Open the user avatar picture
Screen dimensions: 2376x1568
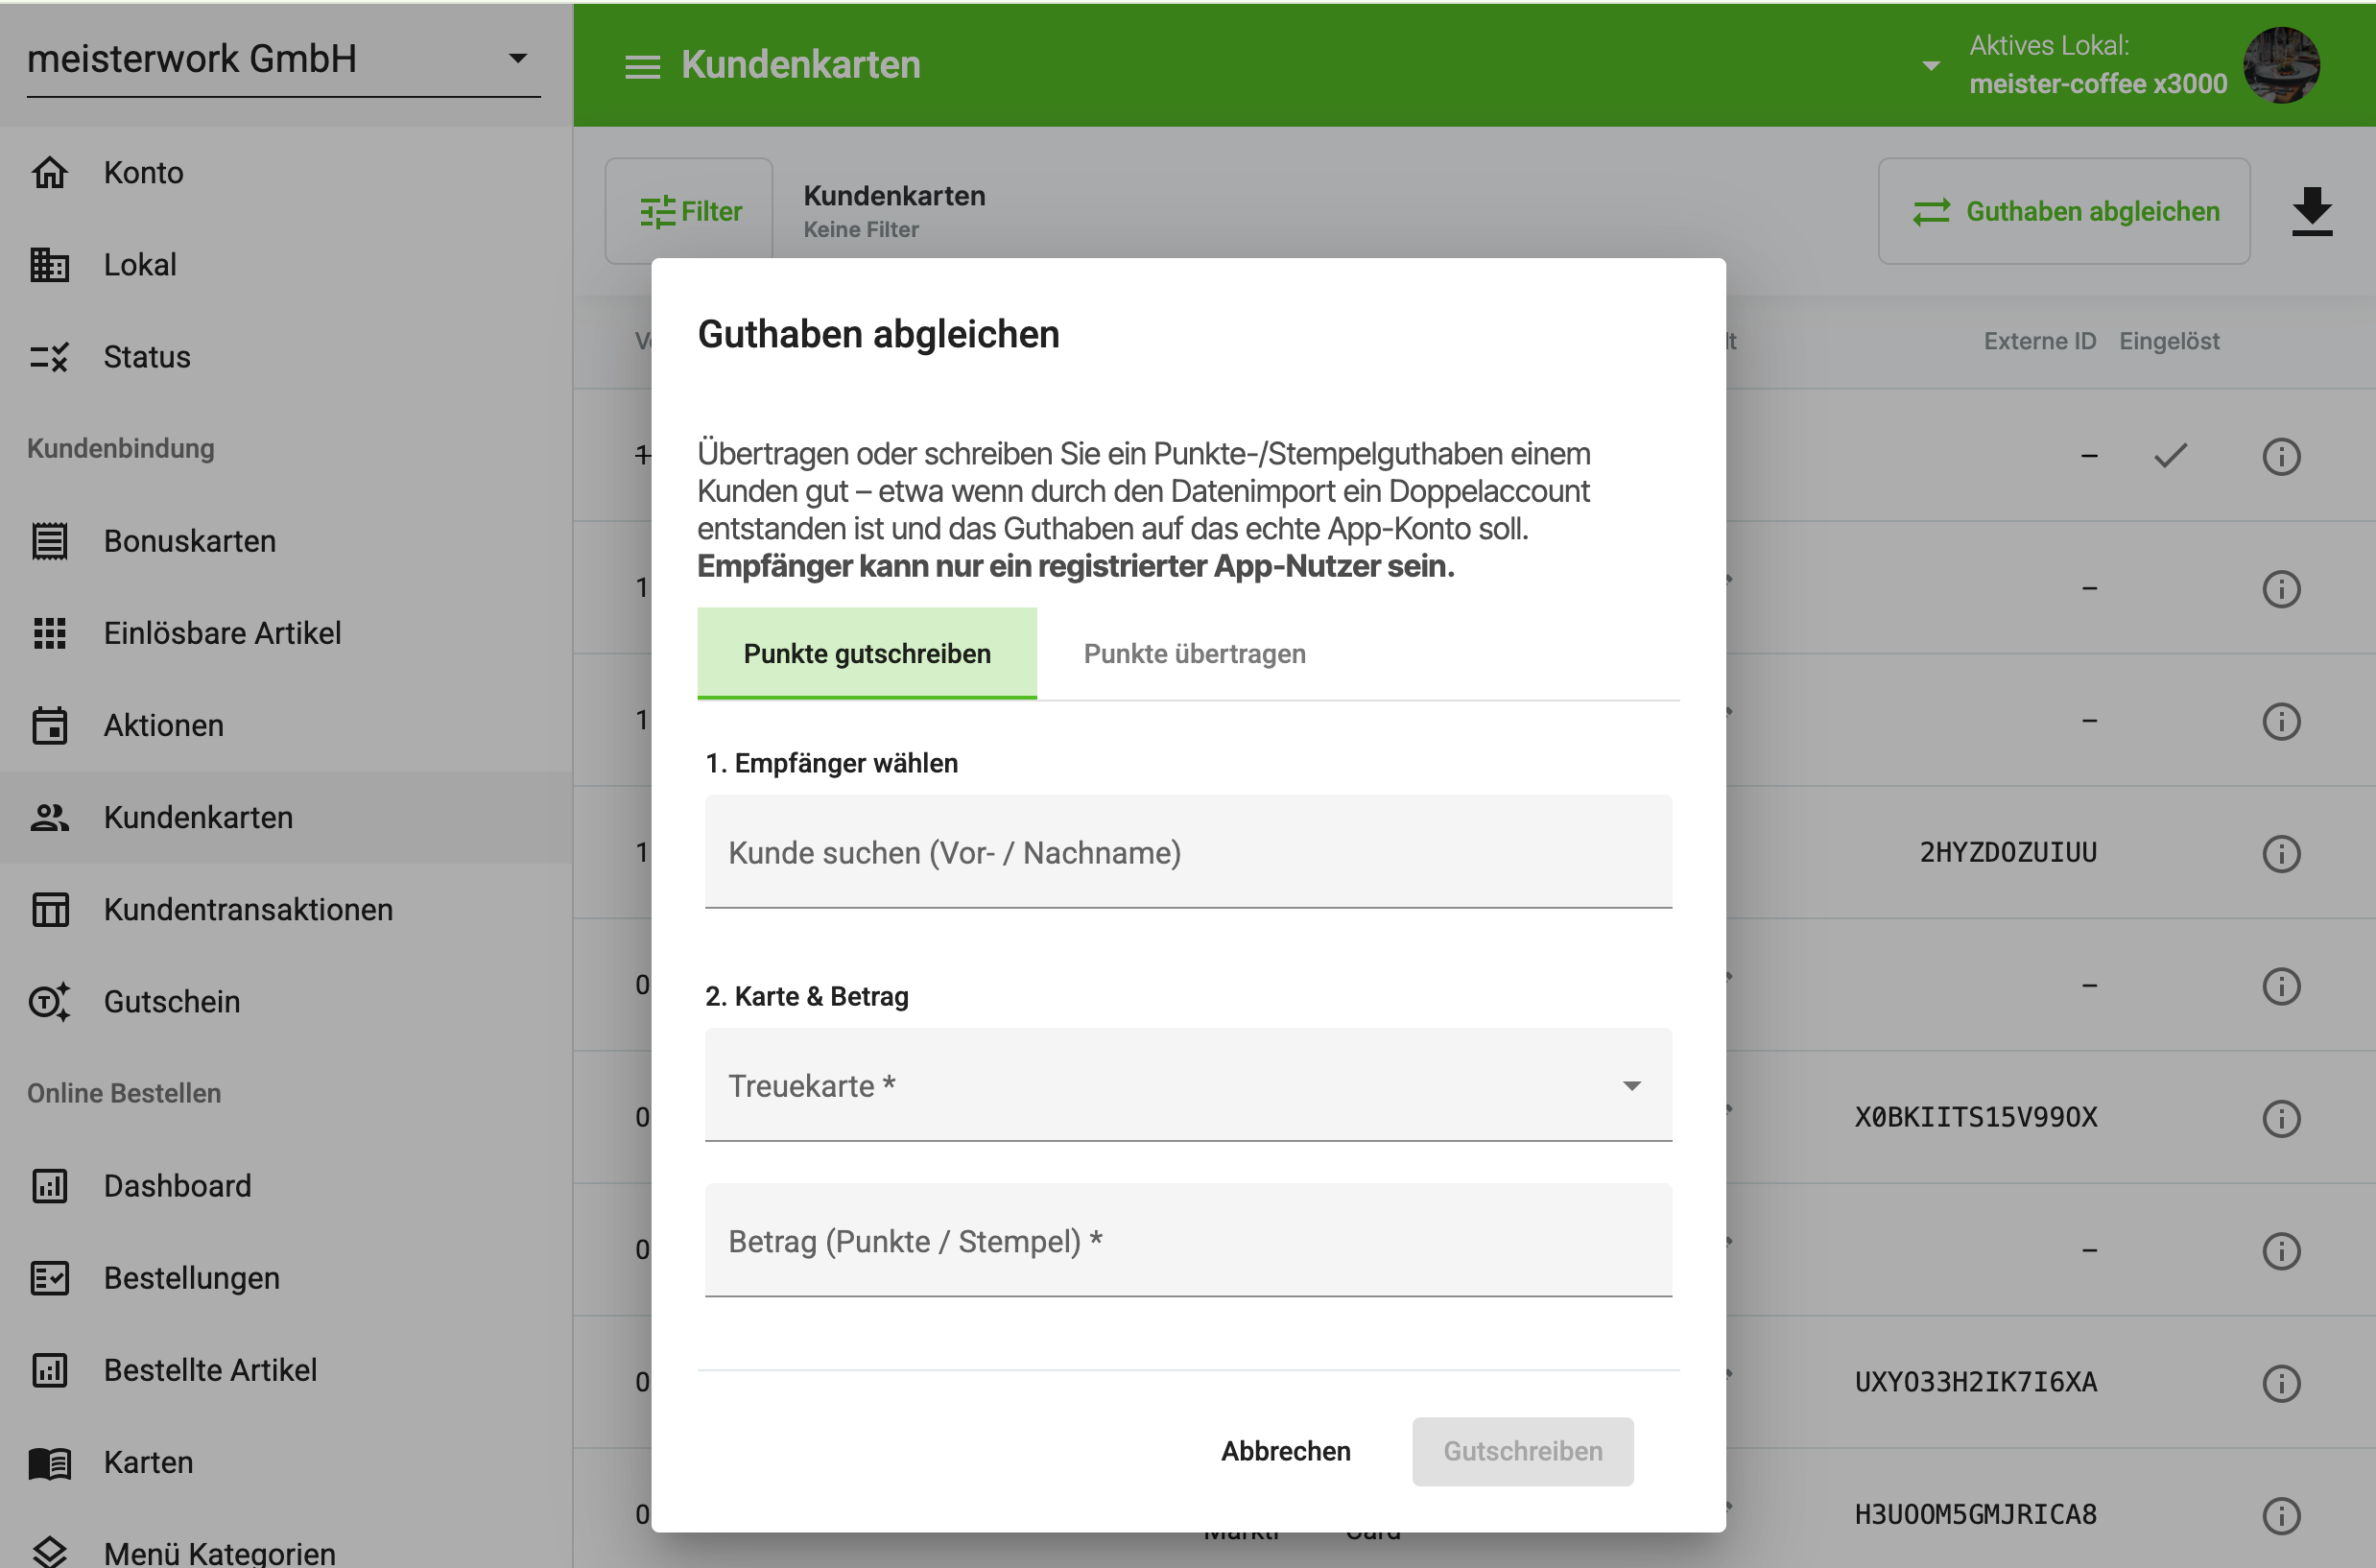click(2281, 65)
